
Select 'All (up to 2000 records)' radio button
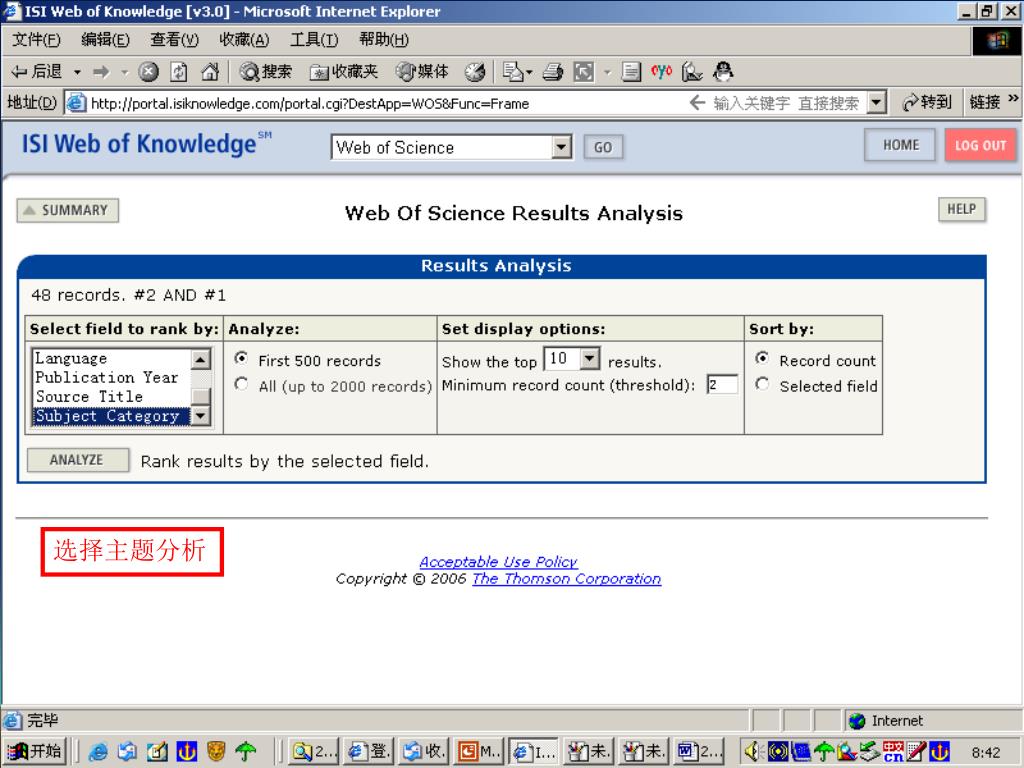(x=241, y=384)
